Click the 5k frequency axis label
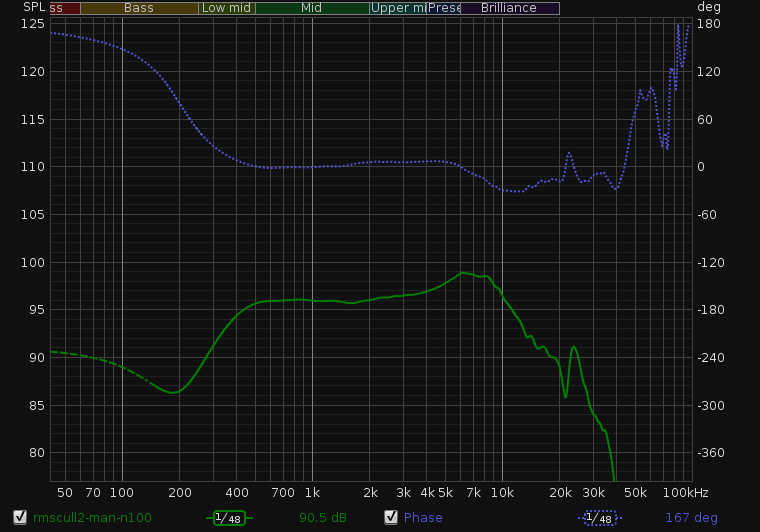This screenshot has height=532, width=760. pyautogui.click(x=445, y=493)
